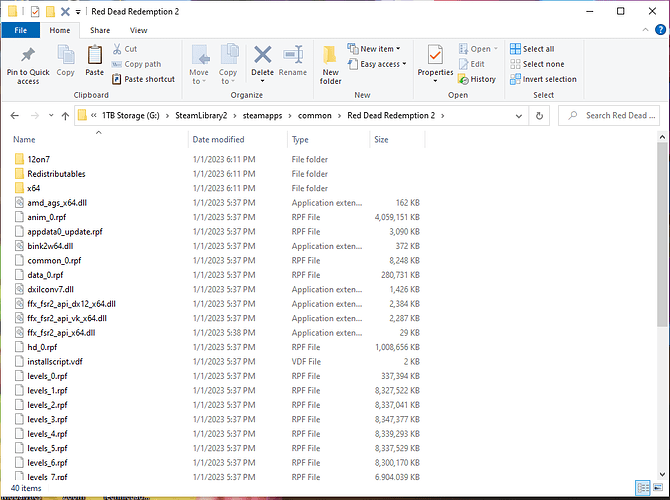Select the installscript.vdf file
This screenshot has width=670, height=500.
tap(55, 361)
